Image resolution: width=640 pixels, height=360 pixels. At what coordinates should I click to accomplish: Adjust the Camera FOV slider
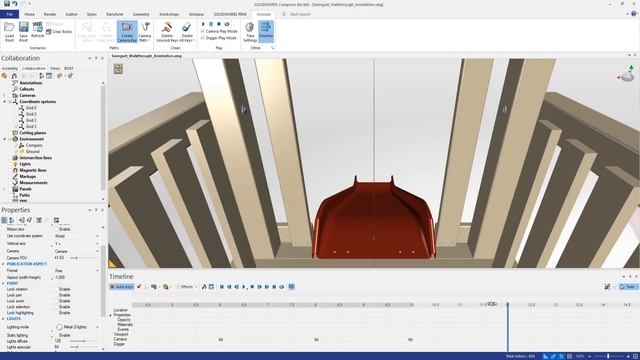tap(76, 258)
